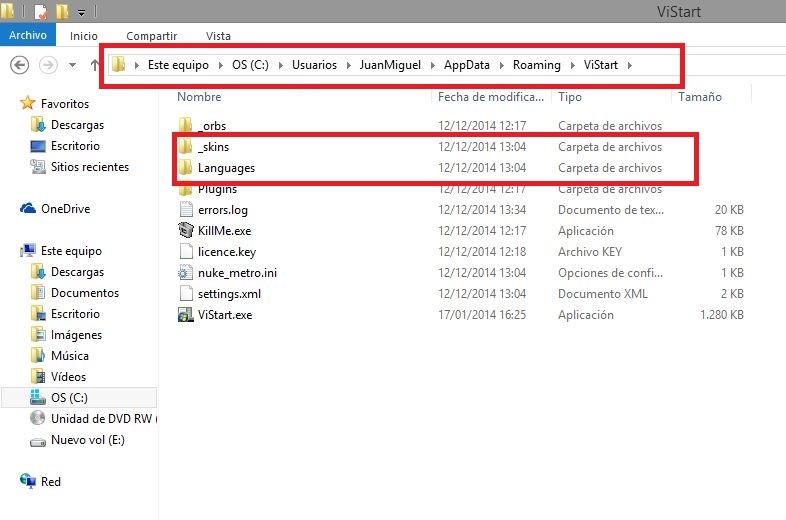786x520 pixels.
Task: Click Properties icon in quick access toolbar
Action: (x=40, y=12)
